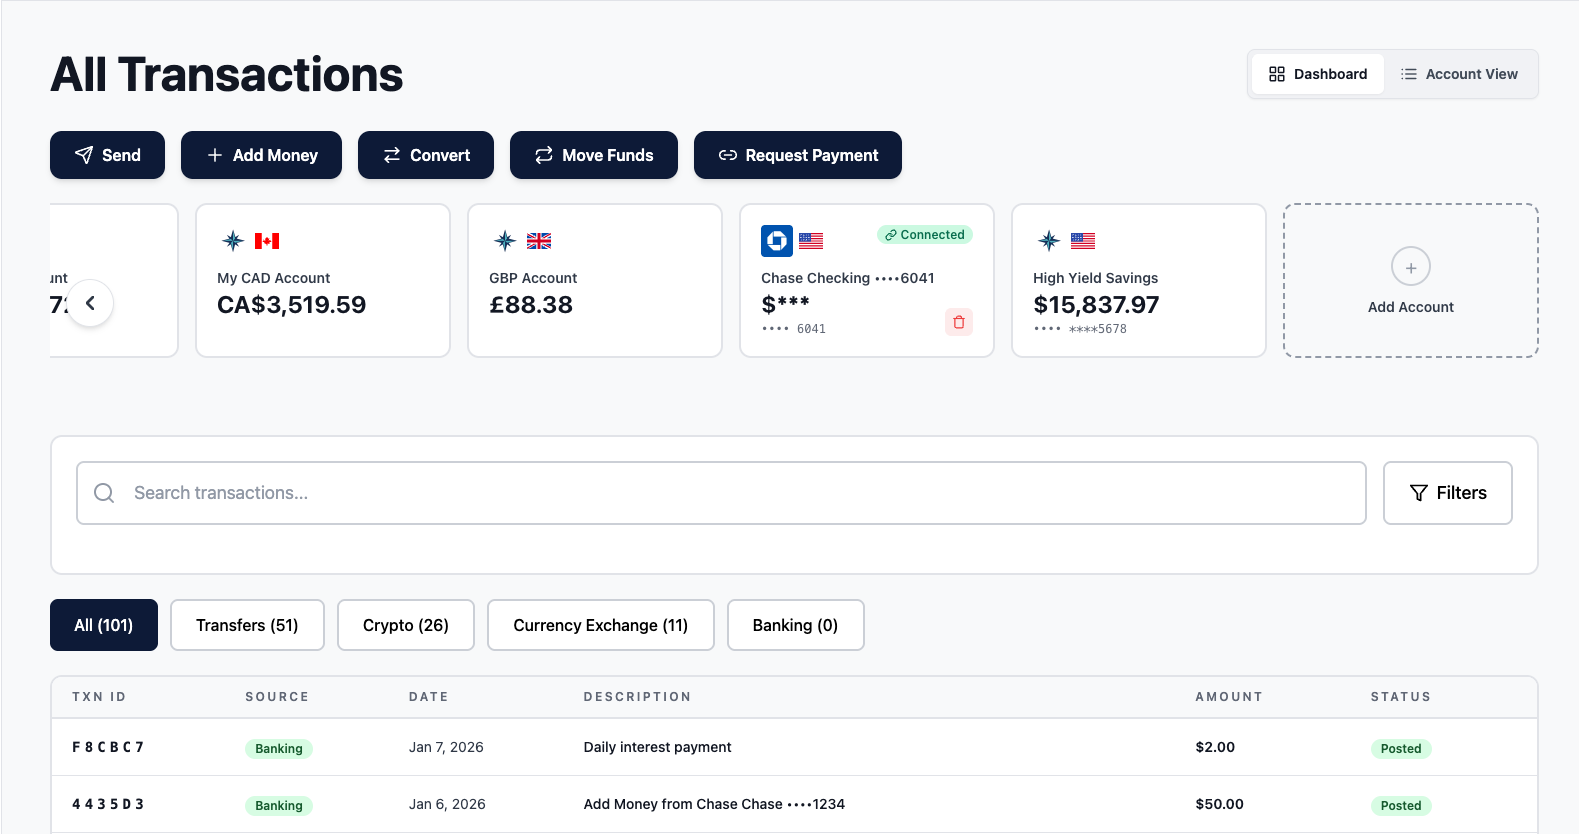
Task: Click the Chase bank logo icon
Action: point(776,241)
